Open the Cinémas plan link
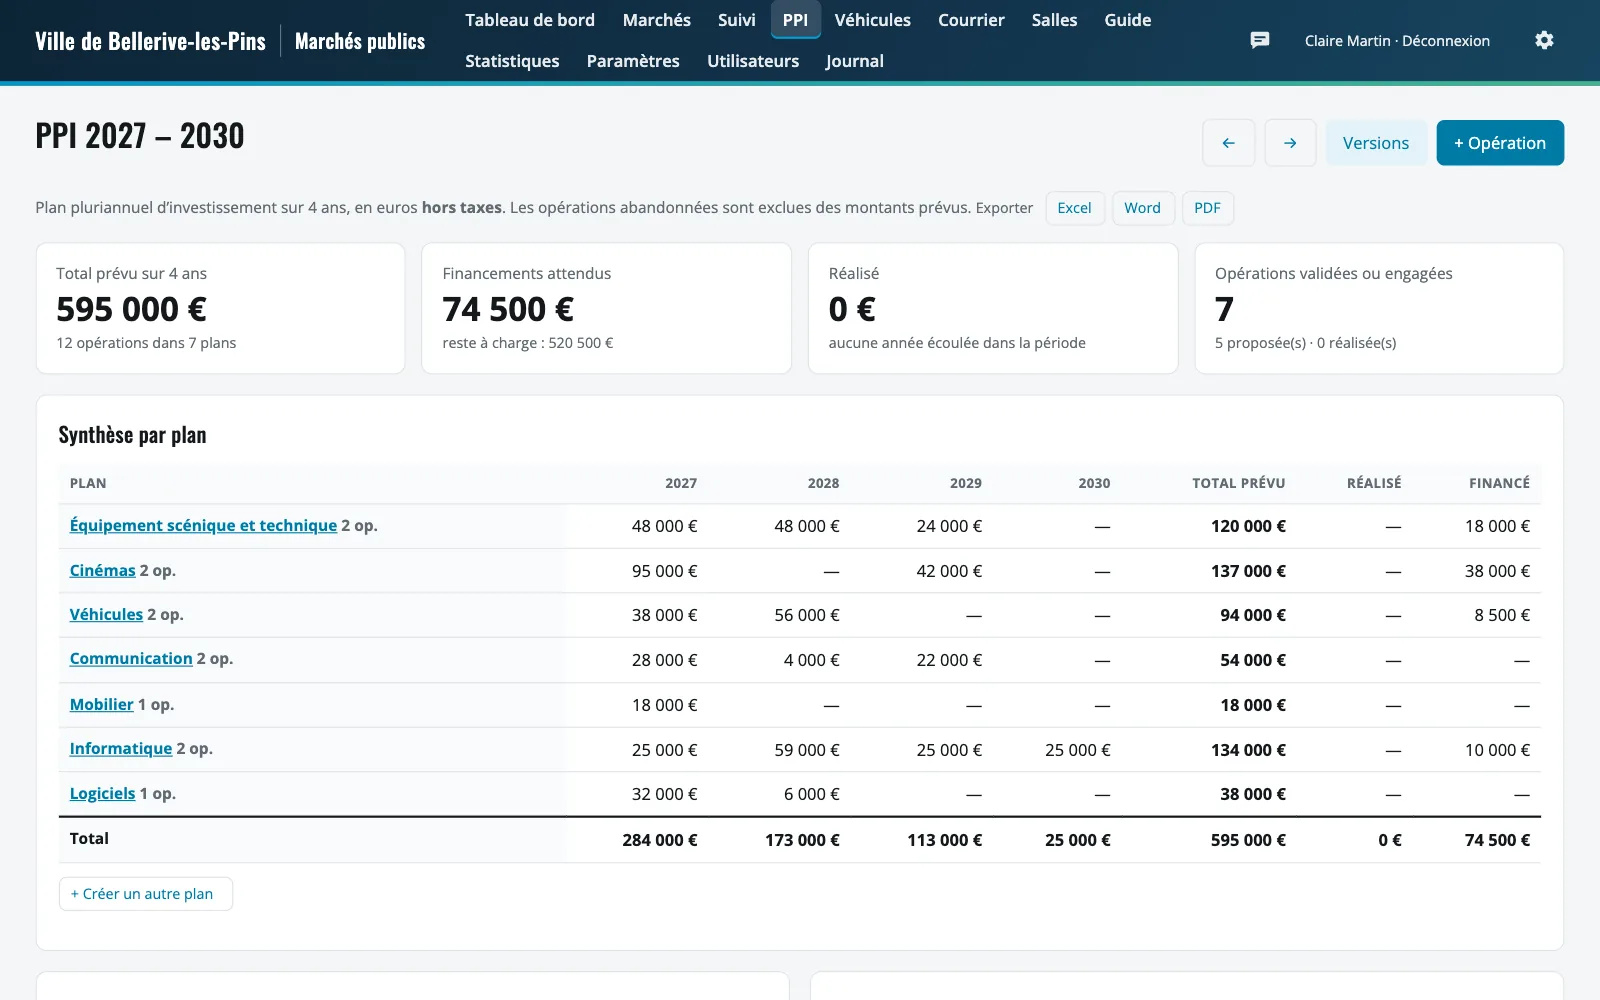The width and height of the screenshot is (1600, 1000). tap(102, 571)
